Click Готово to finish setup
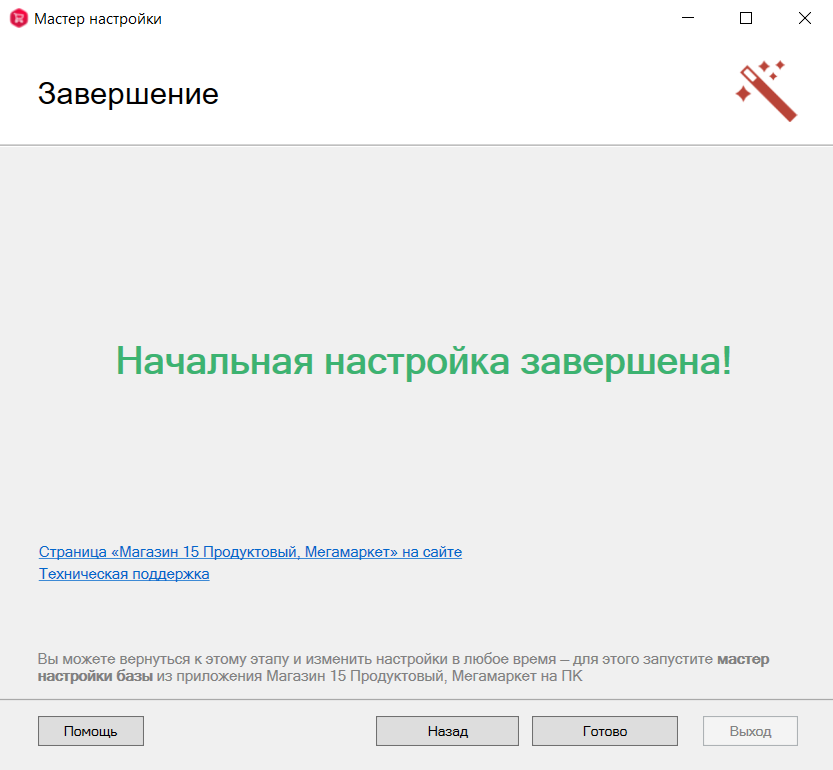This screenshot has height=770, width=833. (x=604, y=731)
